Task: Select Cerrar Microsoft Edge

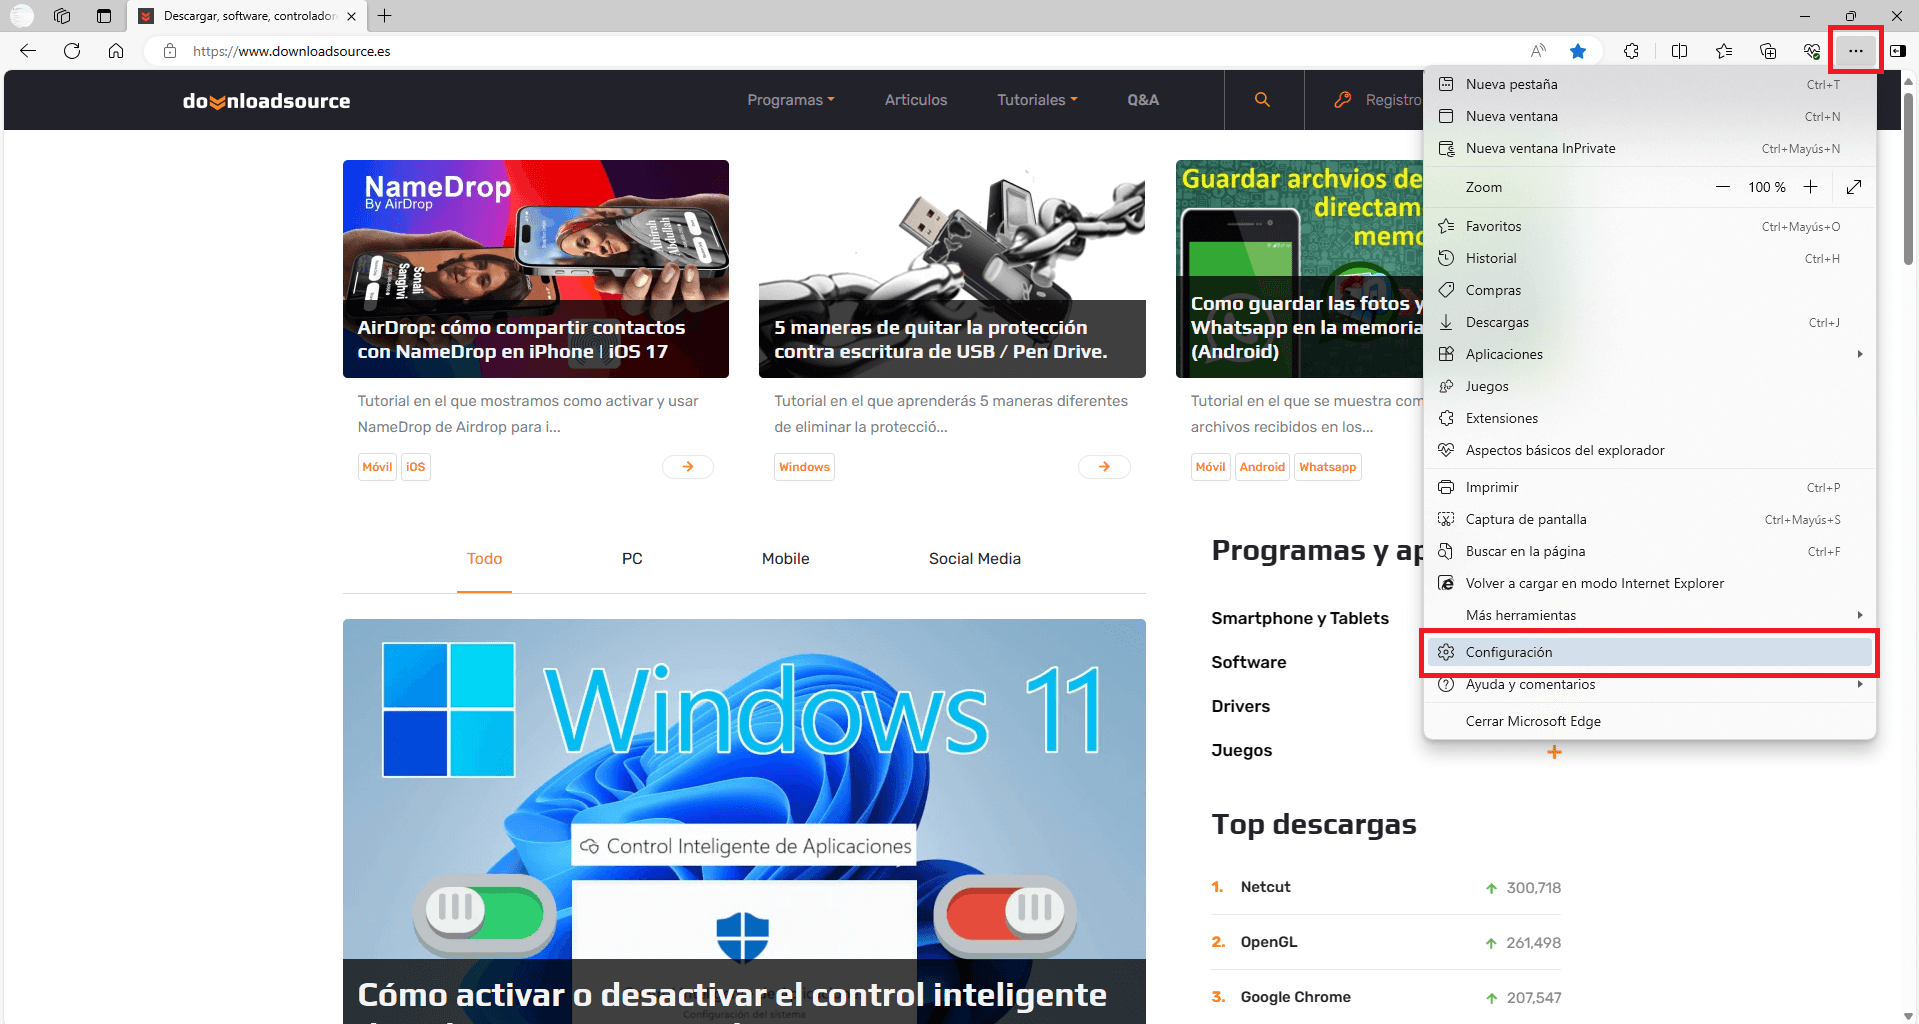Action: pos(1649,721)
